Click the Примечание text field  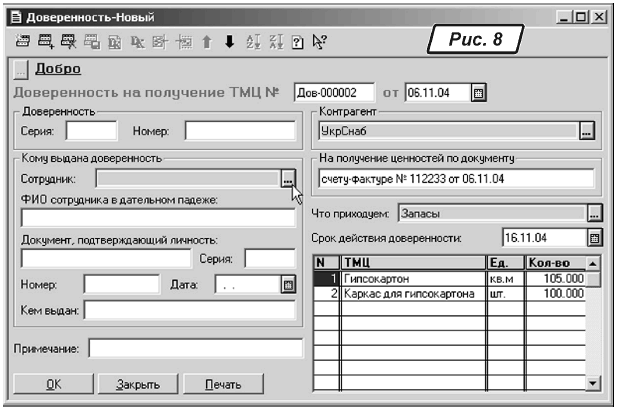(194, 348)
